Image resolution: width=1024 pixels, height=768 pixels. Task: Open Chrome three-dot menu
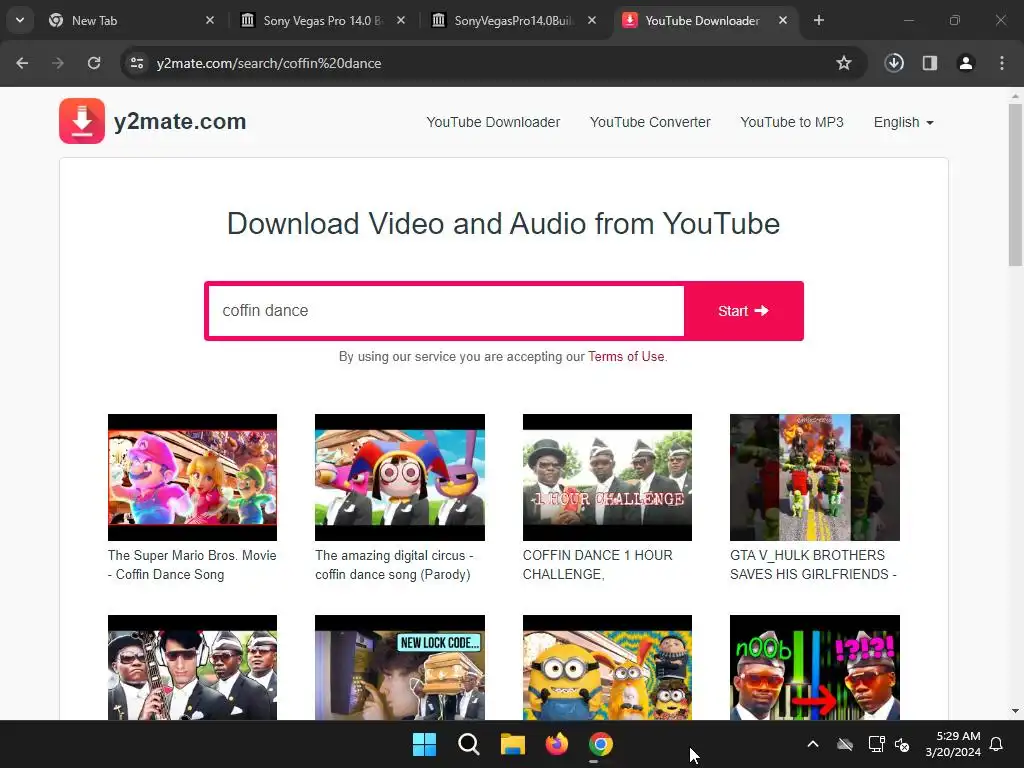pos(1002,63)
